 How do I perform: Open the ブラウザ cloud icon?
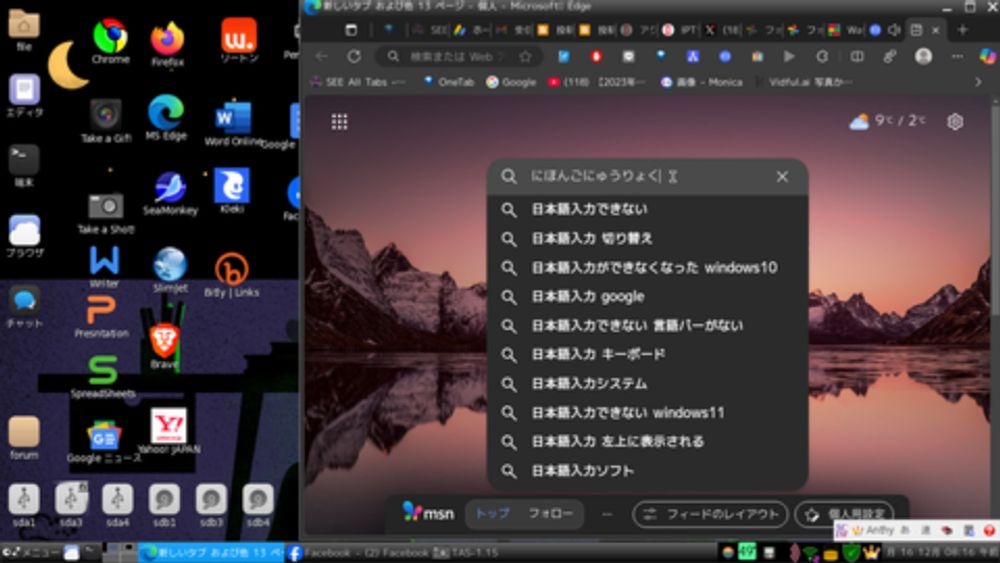point(24,236)
